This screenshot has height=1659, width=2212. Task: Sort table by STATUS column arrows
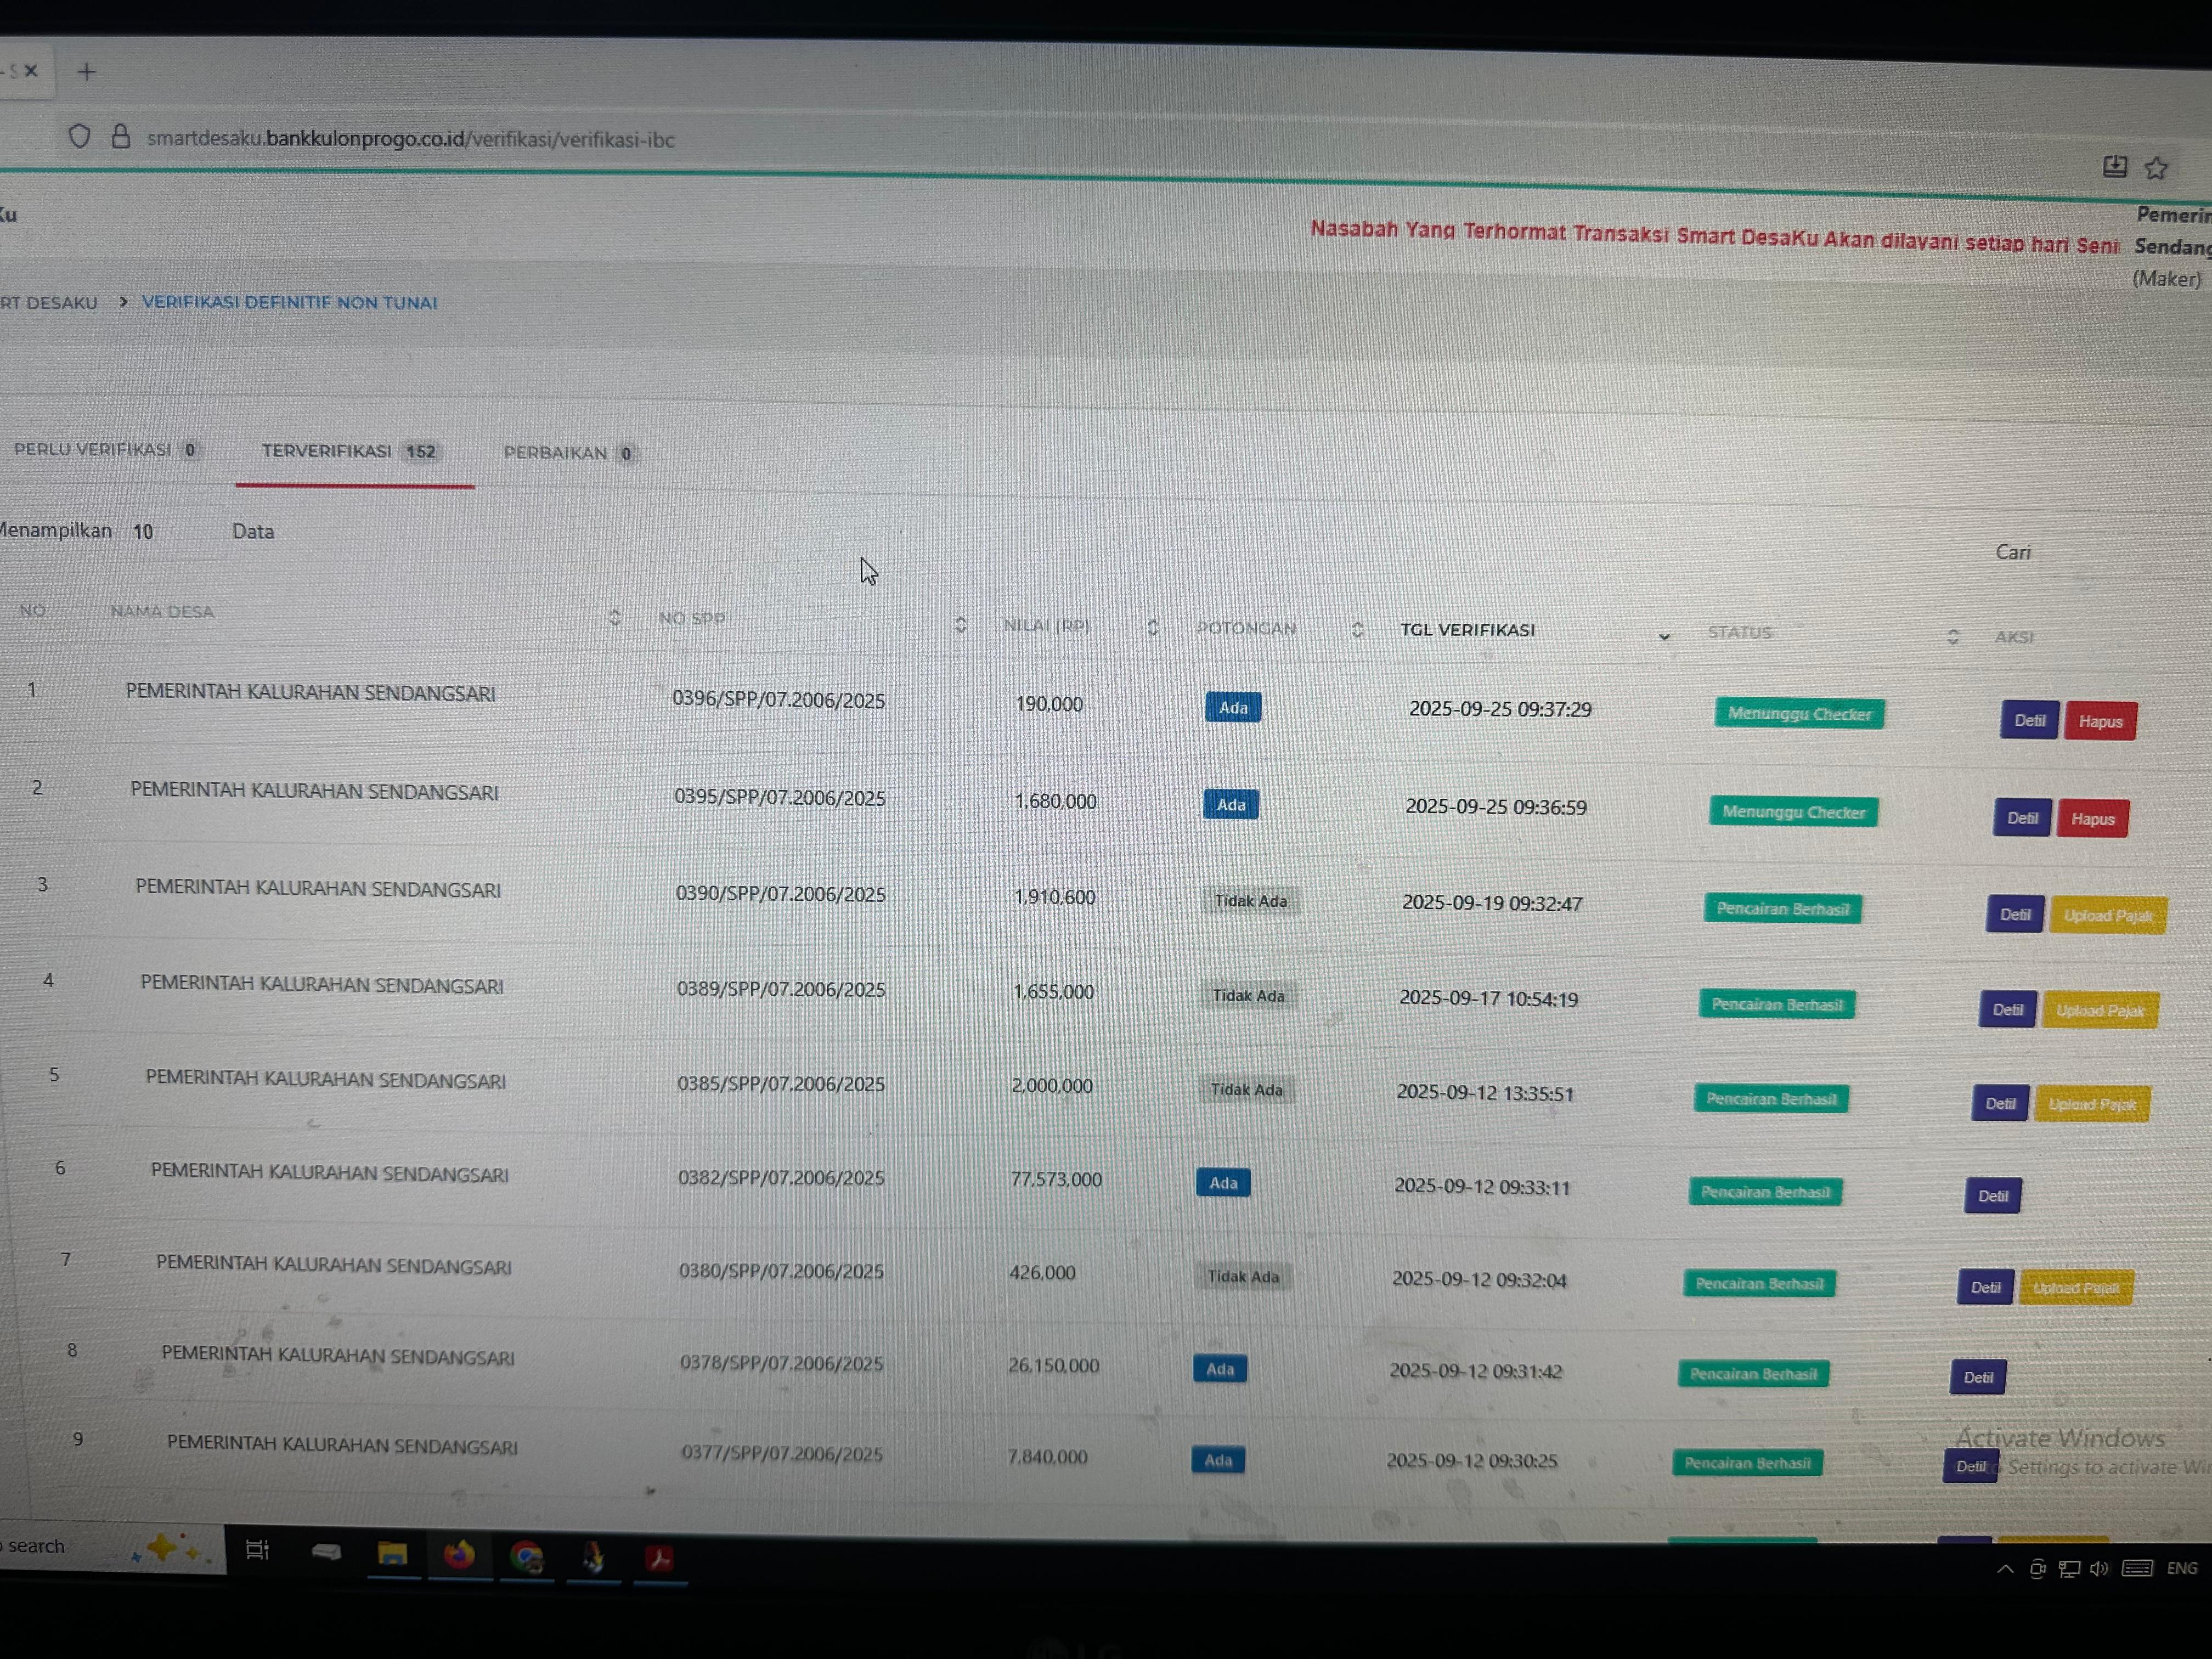1953,637
